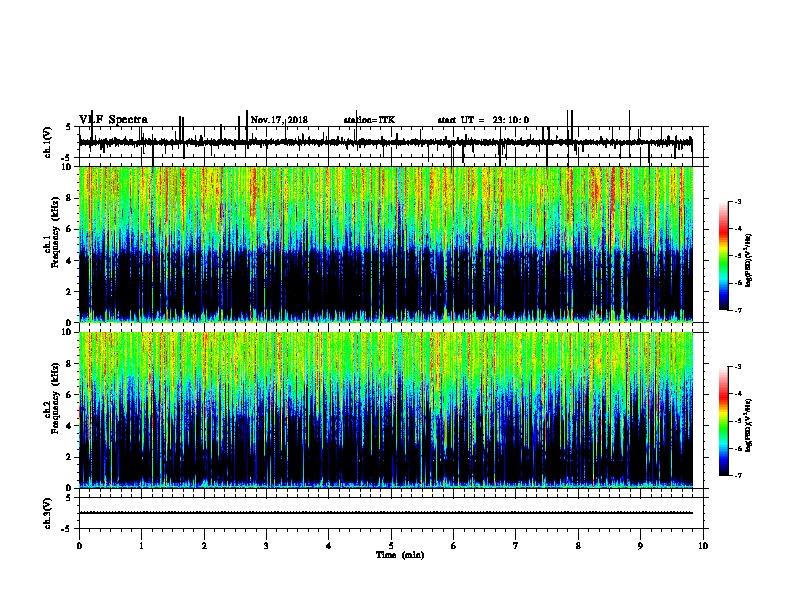Click inside the ch.2 frequency spectrogram
This screenshot has width=792, height=612.
point(385,410)
